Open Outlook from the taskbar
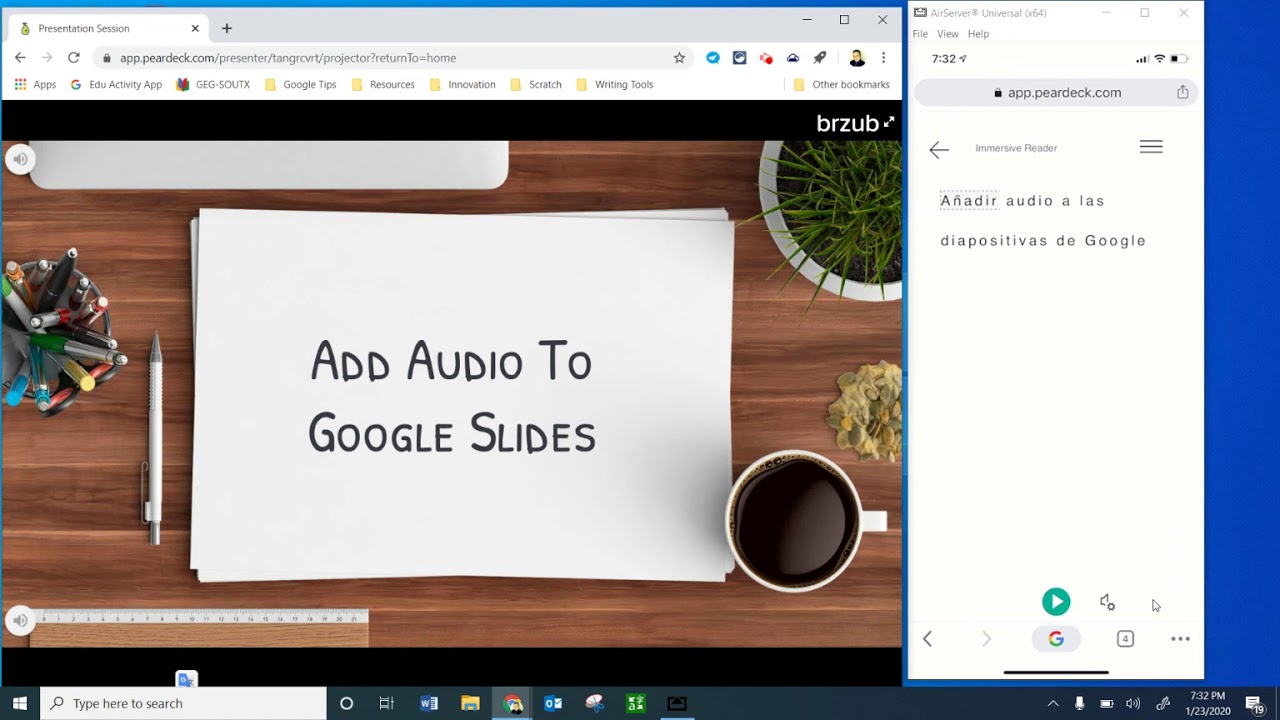Screen dimensions: 1280x720 click(553, 703)
